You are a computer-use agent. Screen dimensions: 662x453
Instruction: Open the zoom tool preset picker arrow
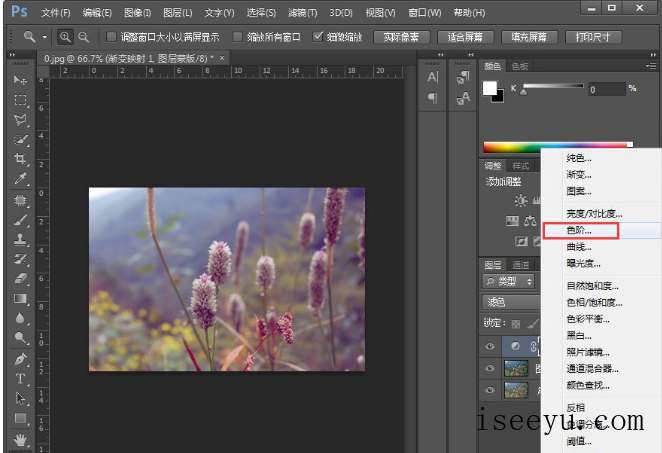click(45, 37)
